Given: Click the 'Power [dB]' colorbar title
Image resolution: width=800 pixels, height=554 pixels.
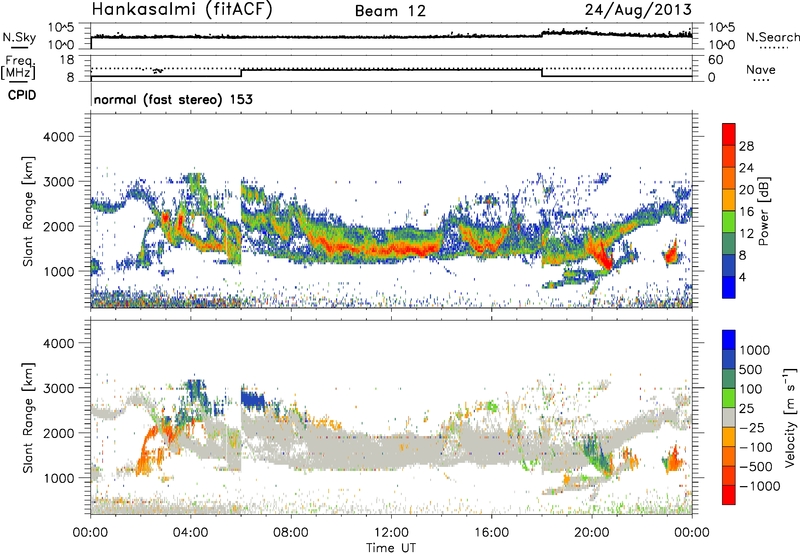Looking at the screenshot, I should (763, 211).
